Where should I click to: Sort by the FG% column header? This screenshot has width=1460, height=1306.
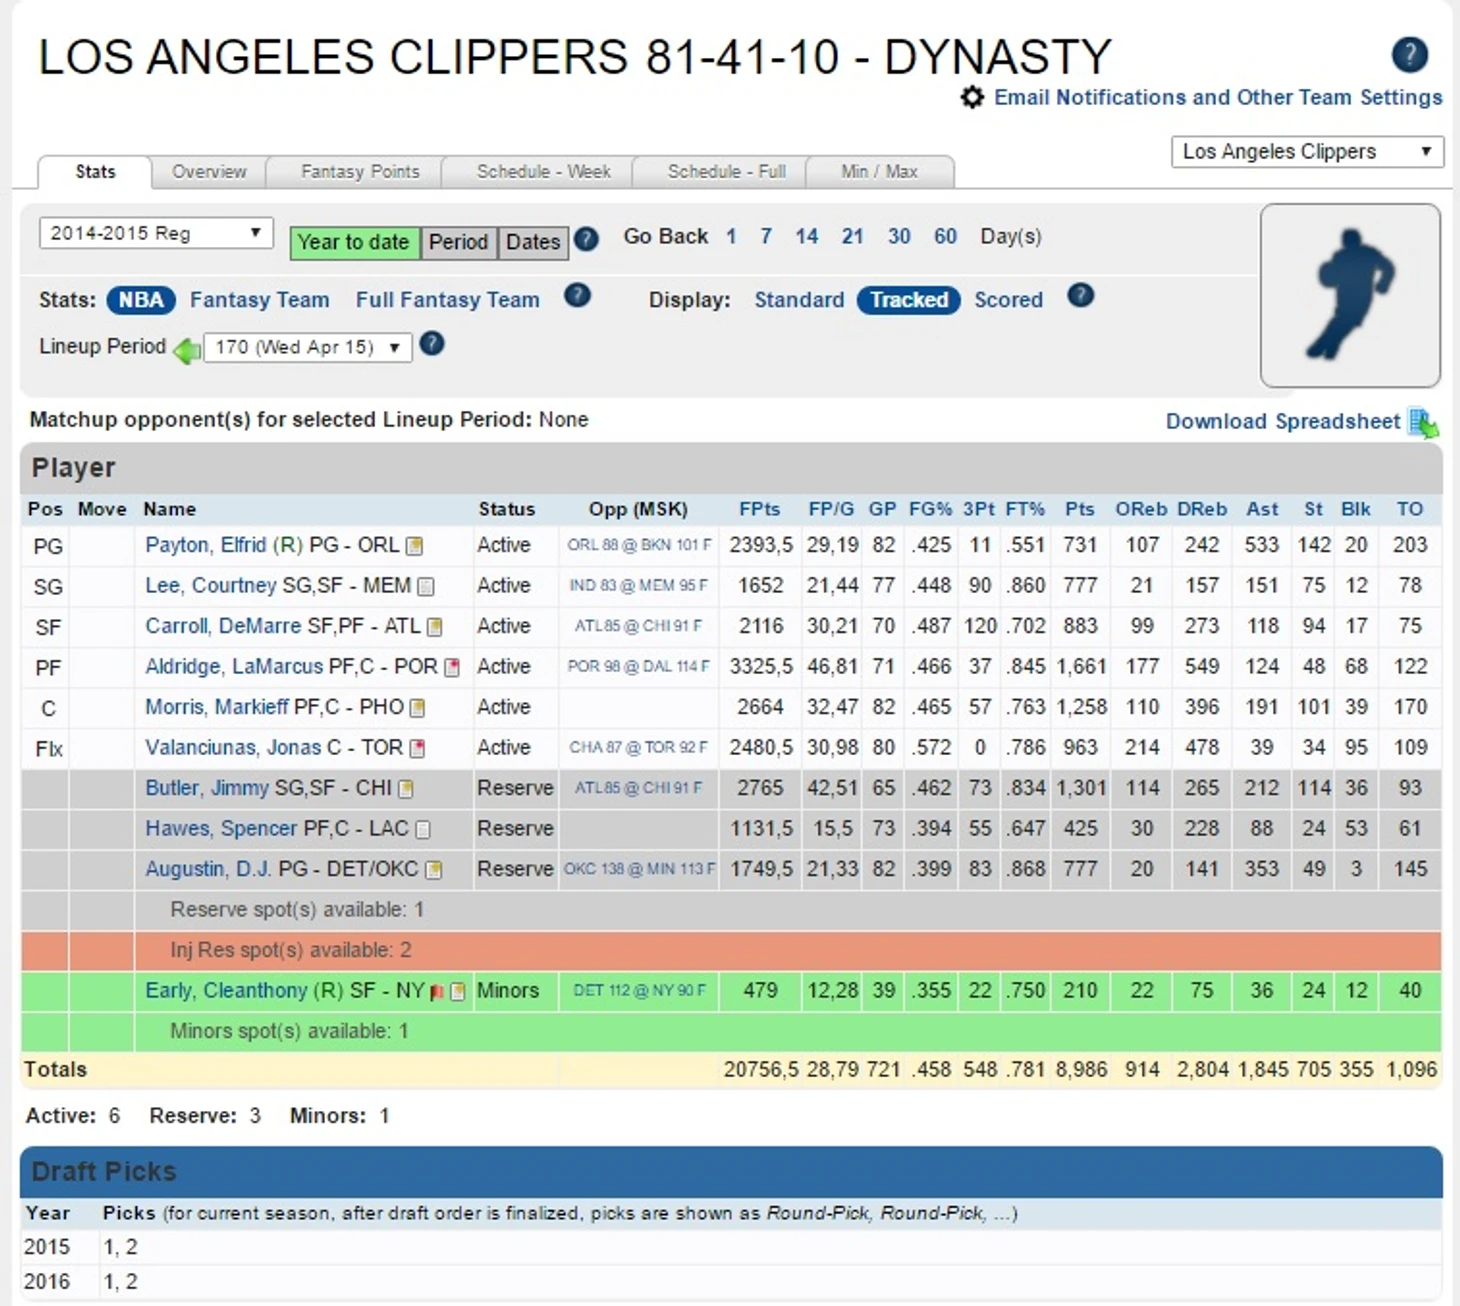[930, 509]
